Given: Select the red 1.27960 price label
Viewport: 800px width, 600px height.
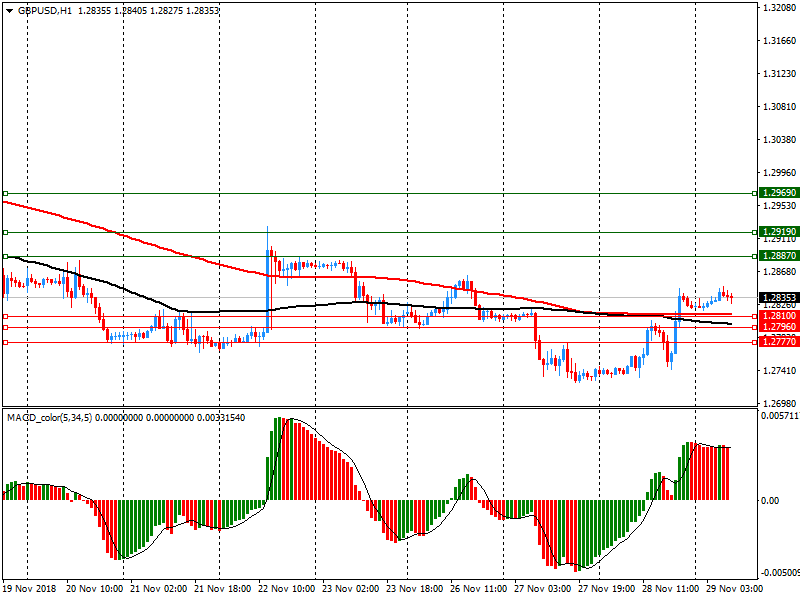Looking at the screenshot, I should tap(778, 327).
